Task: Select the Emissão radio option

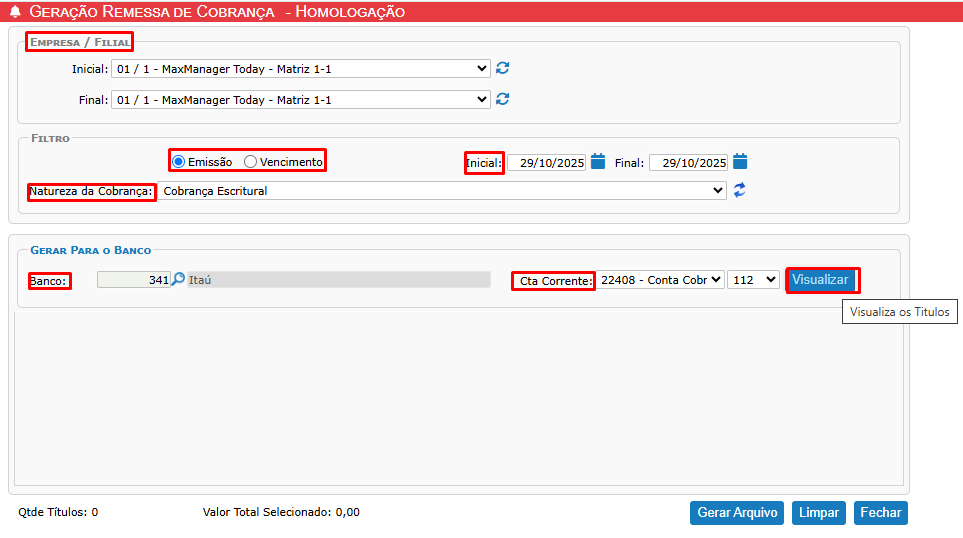Action: coord(179,161)
